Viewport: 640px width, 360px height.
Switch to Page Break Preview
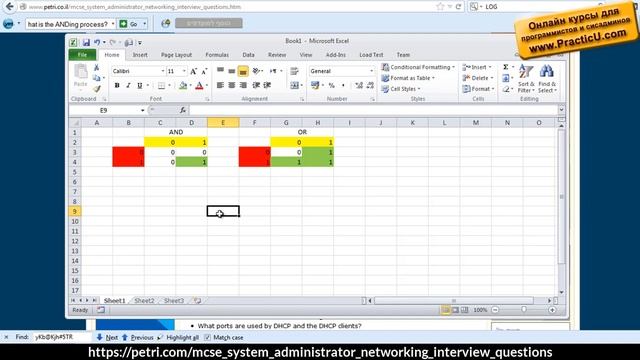point(465,310)
